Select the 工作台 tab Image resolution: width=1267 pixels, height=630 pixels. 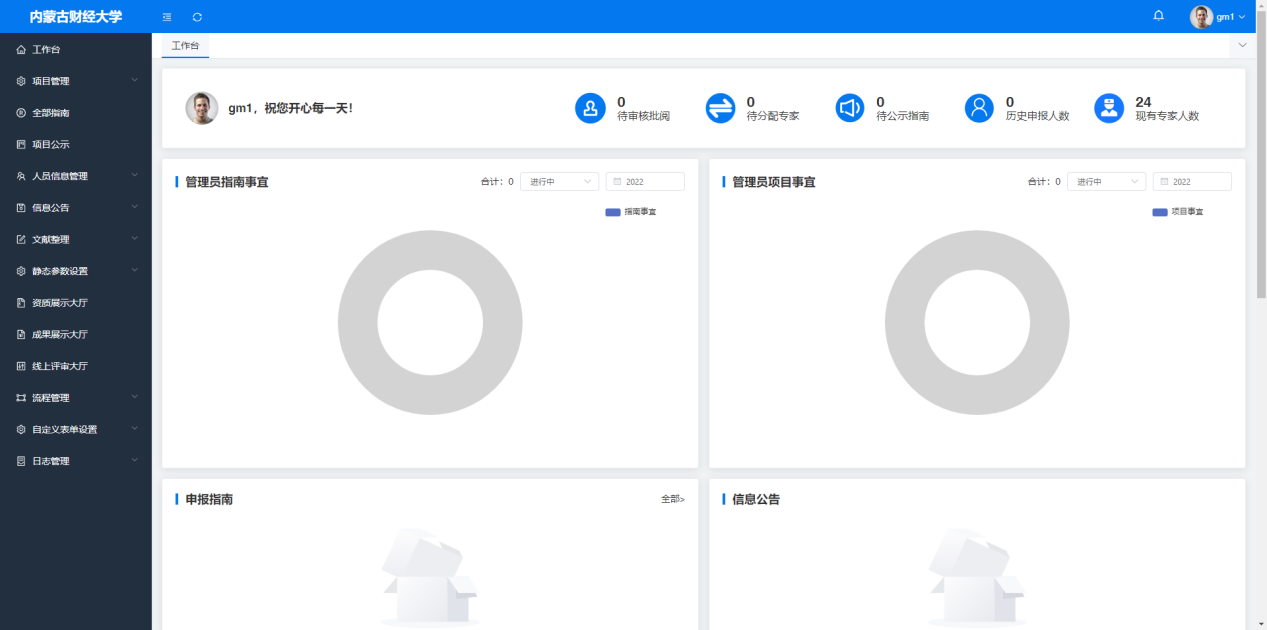(185, 46)
